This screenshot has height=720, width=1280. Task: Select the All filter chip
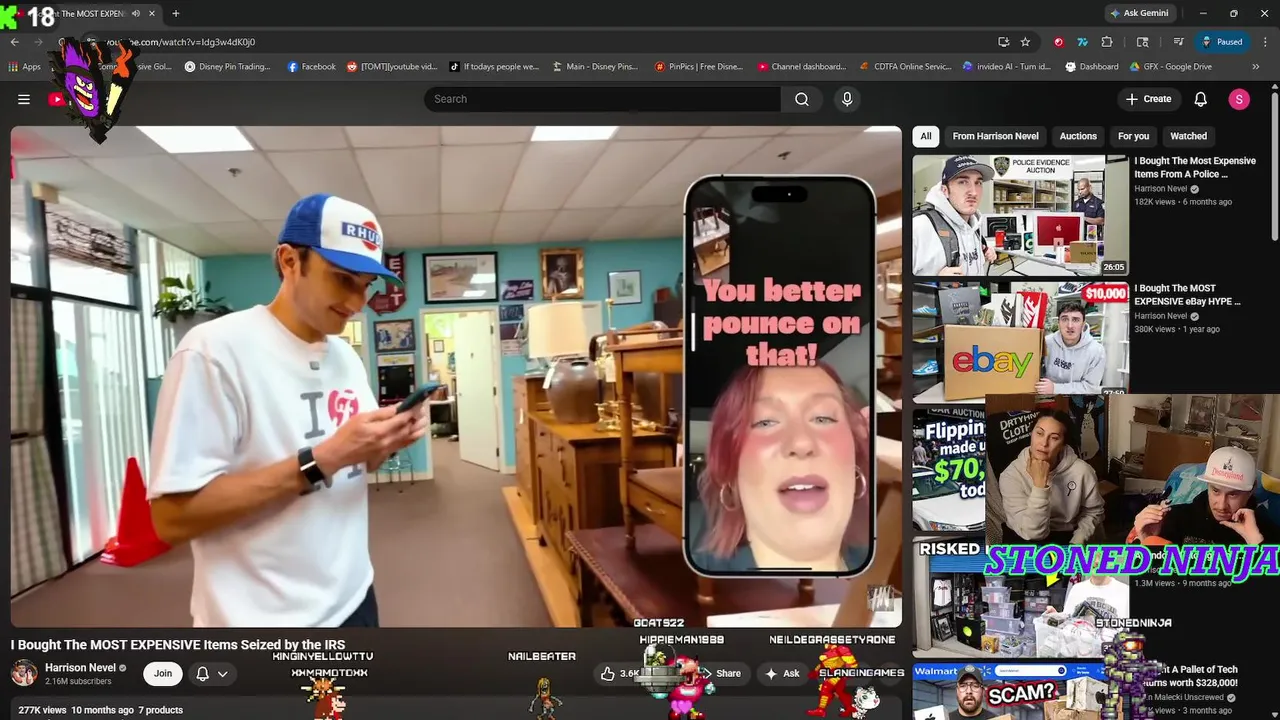[926, 136]
